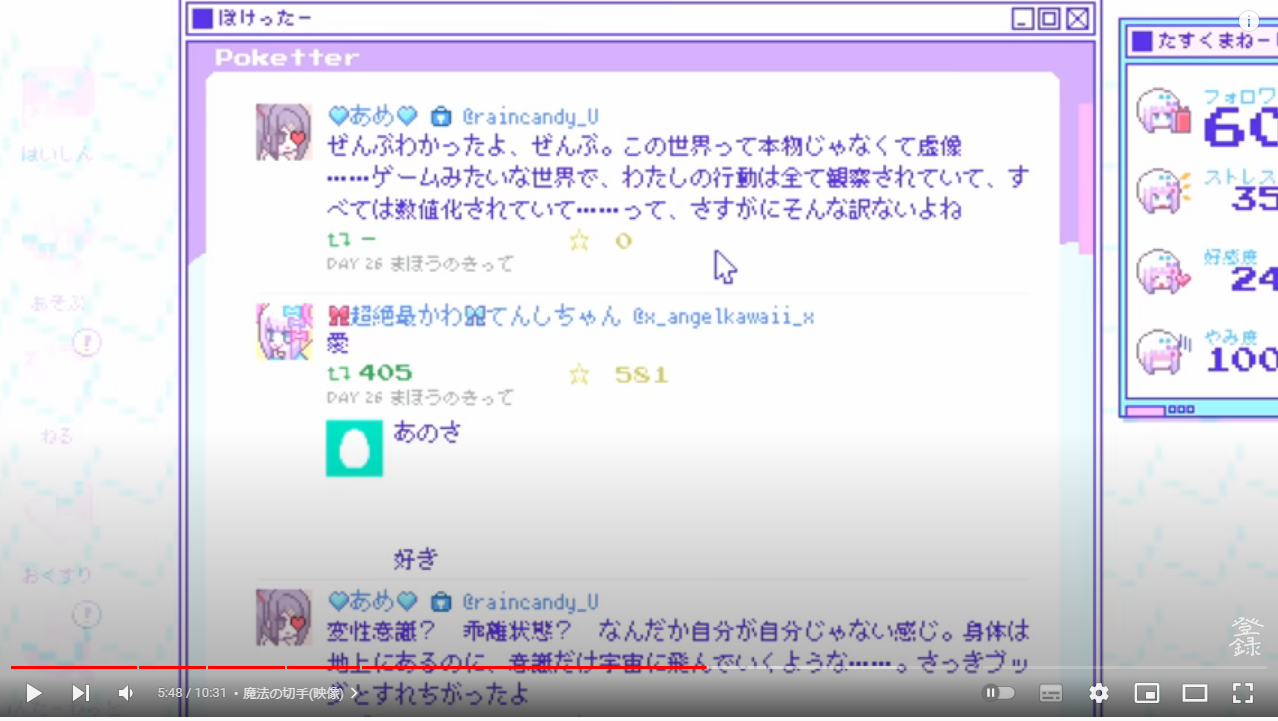Expand the 魔法の切手(映像) chapter list

tap(300, 693)
